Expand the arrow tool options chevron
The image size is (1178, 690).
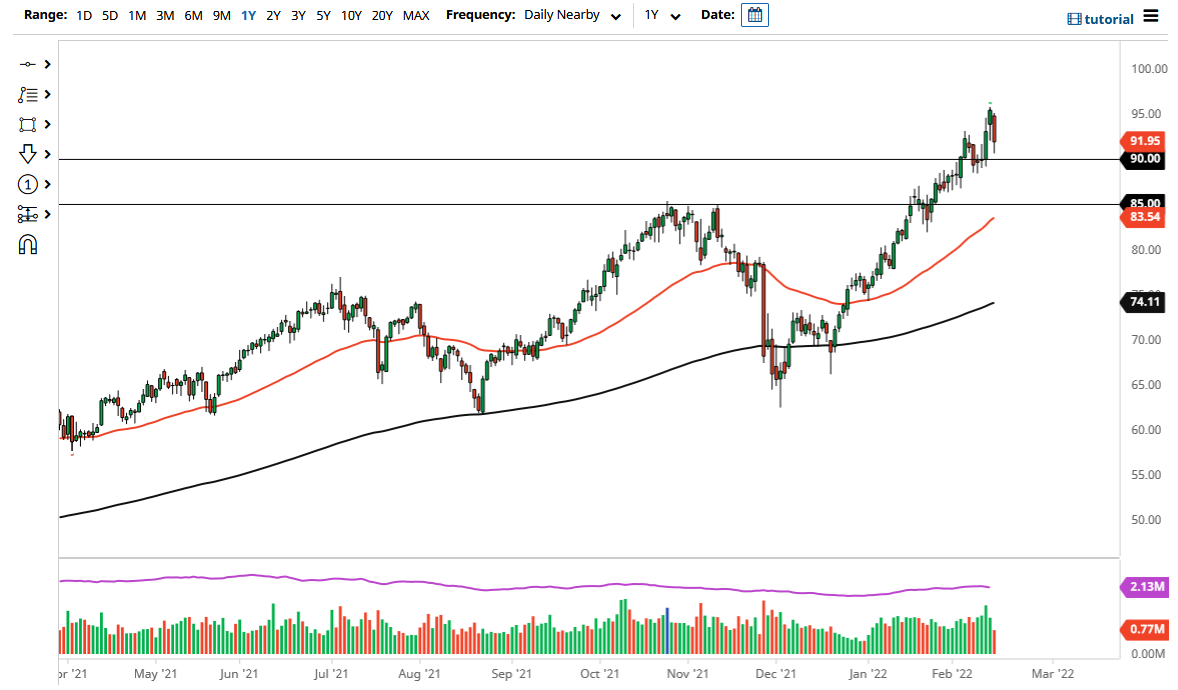coord(47,154)
